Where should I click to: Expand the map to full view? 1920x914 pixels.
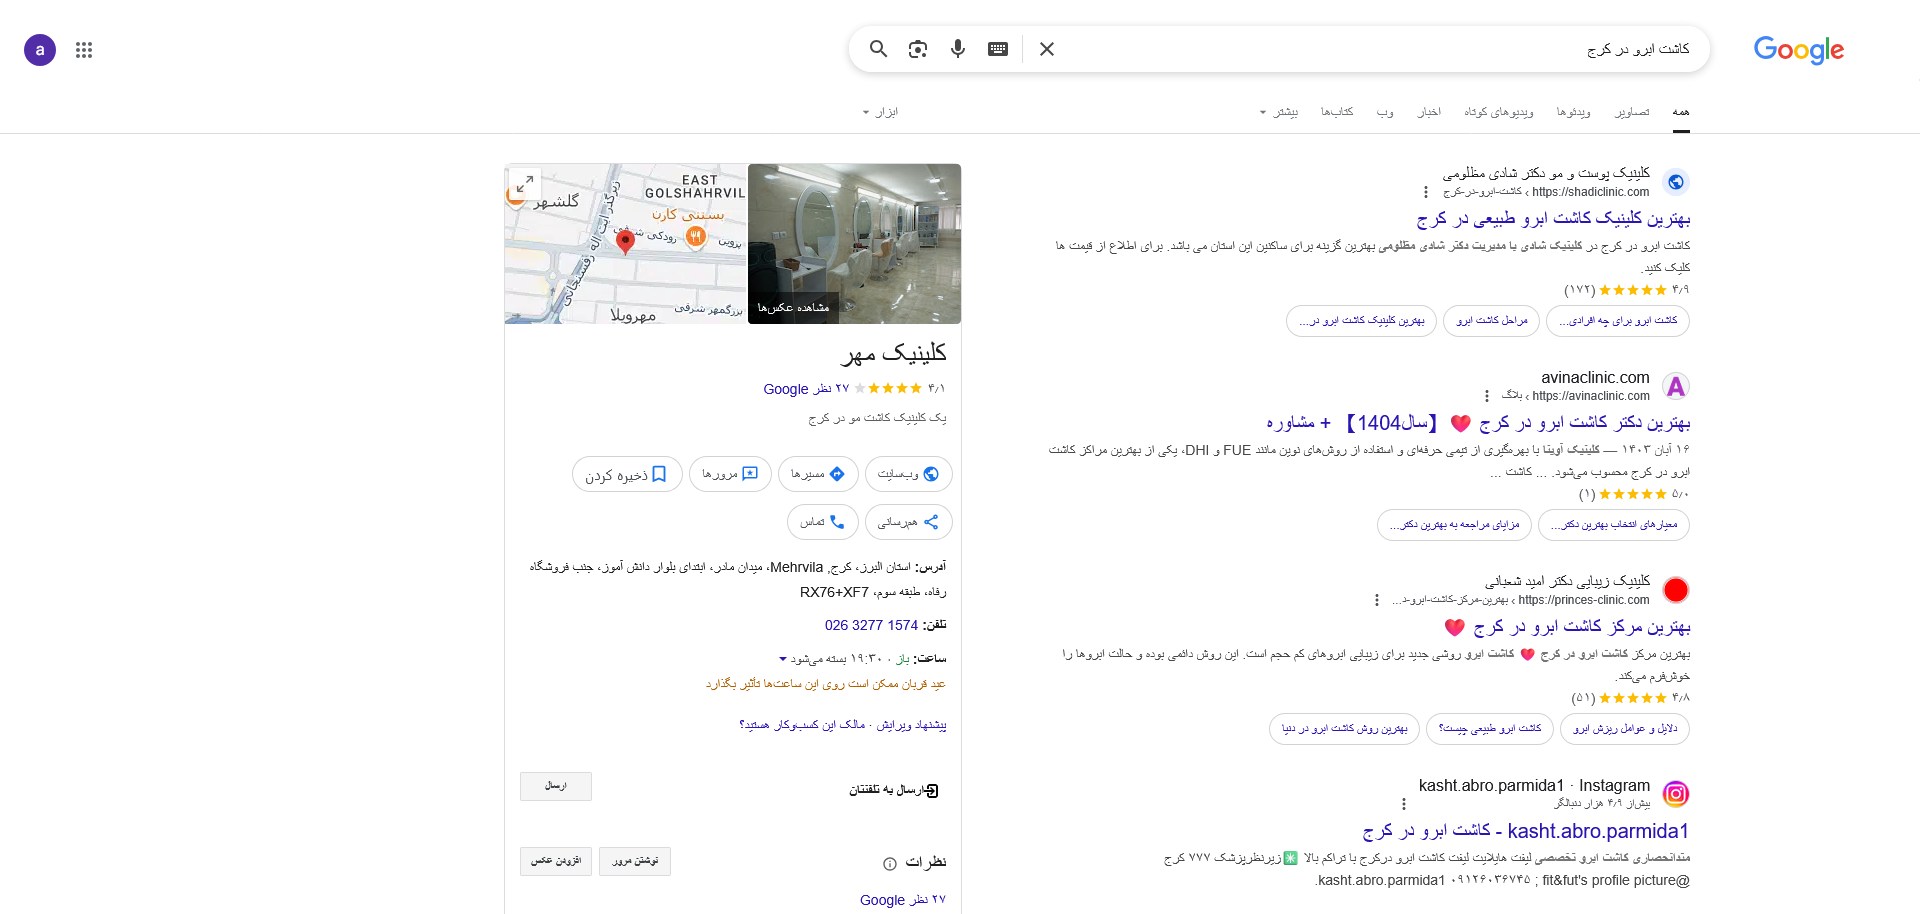(525, 183)
